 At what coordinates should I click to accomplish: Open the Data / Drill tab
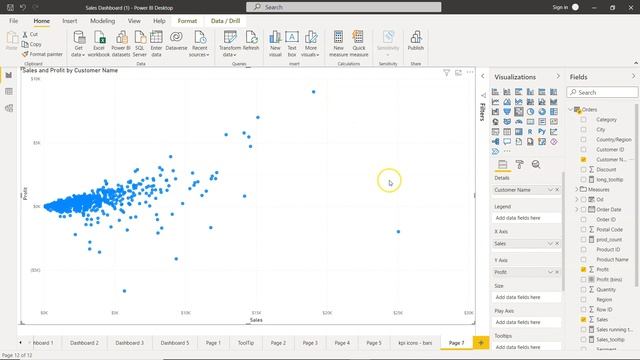pyautogui.click(x=225, y=21)
